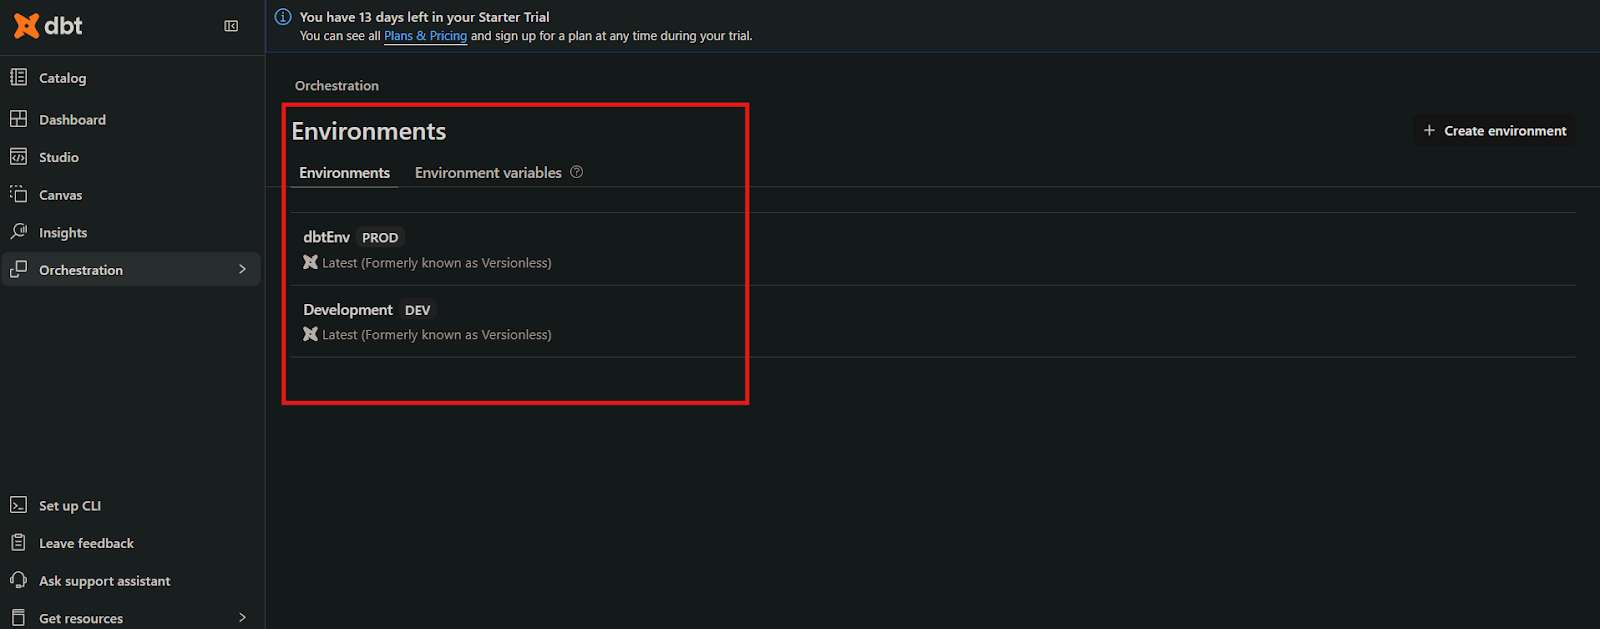Viewport: 1600px width, 629px height.
Task: Click the Leave feedback clipboard icon
Action: click(x=18, y=543)
